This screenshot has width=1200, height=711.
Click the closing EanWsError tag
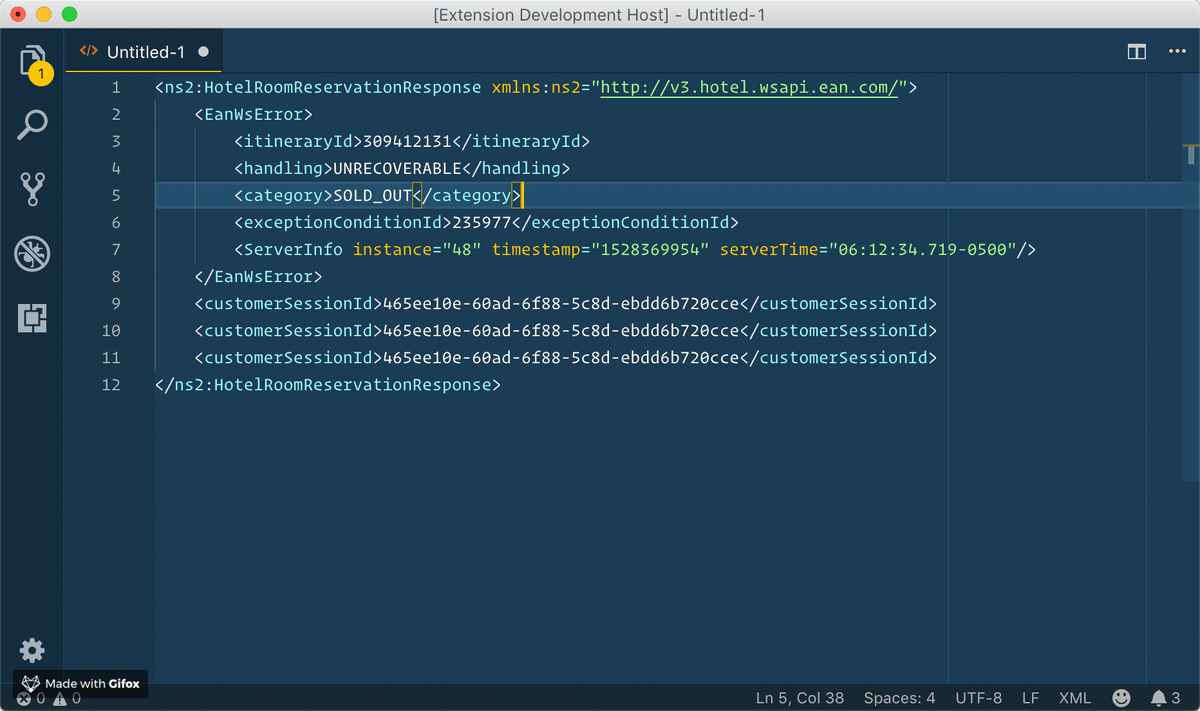click(259, 277)
